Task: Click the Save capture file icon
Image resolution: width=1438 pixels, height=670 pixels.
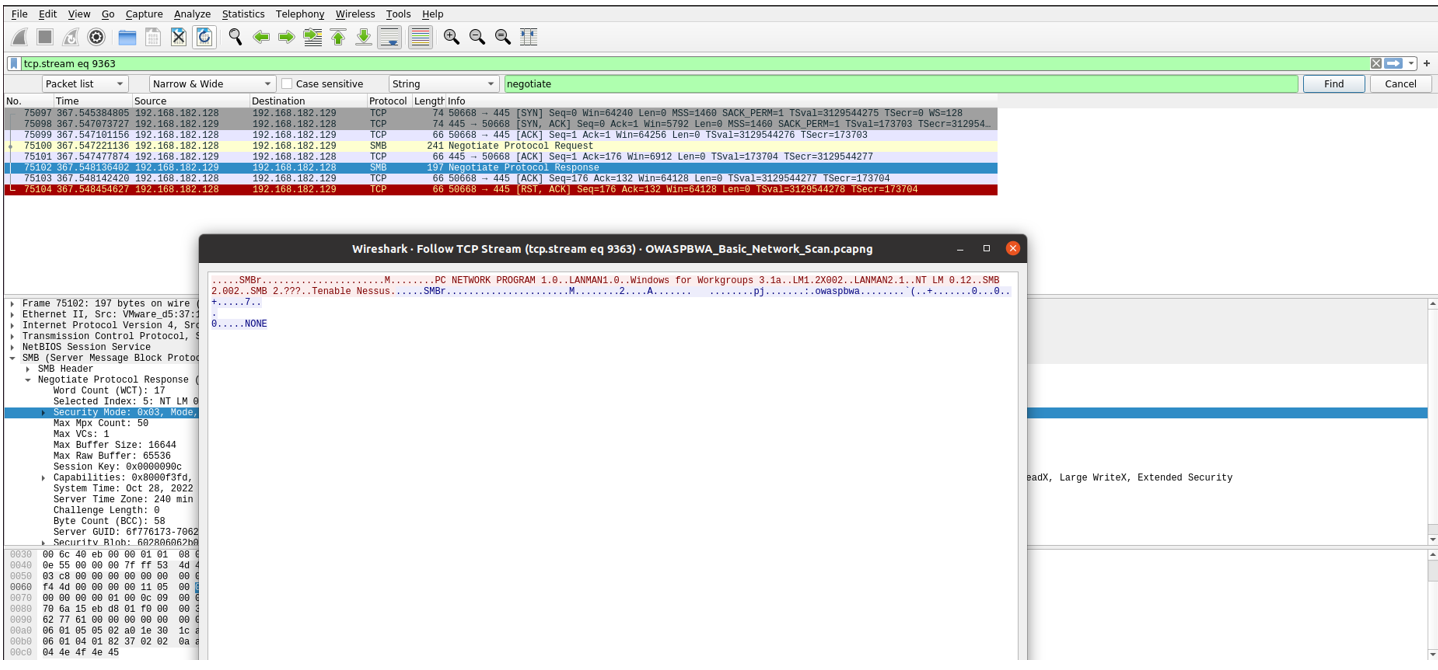Action: (x=153, y=37)
